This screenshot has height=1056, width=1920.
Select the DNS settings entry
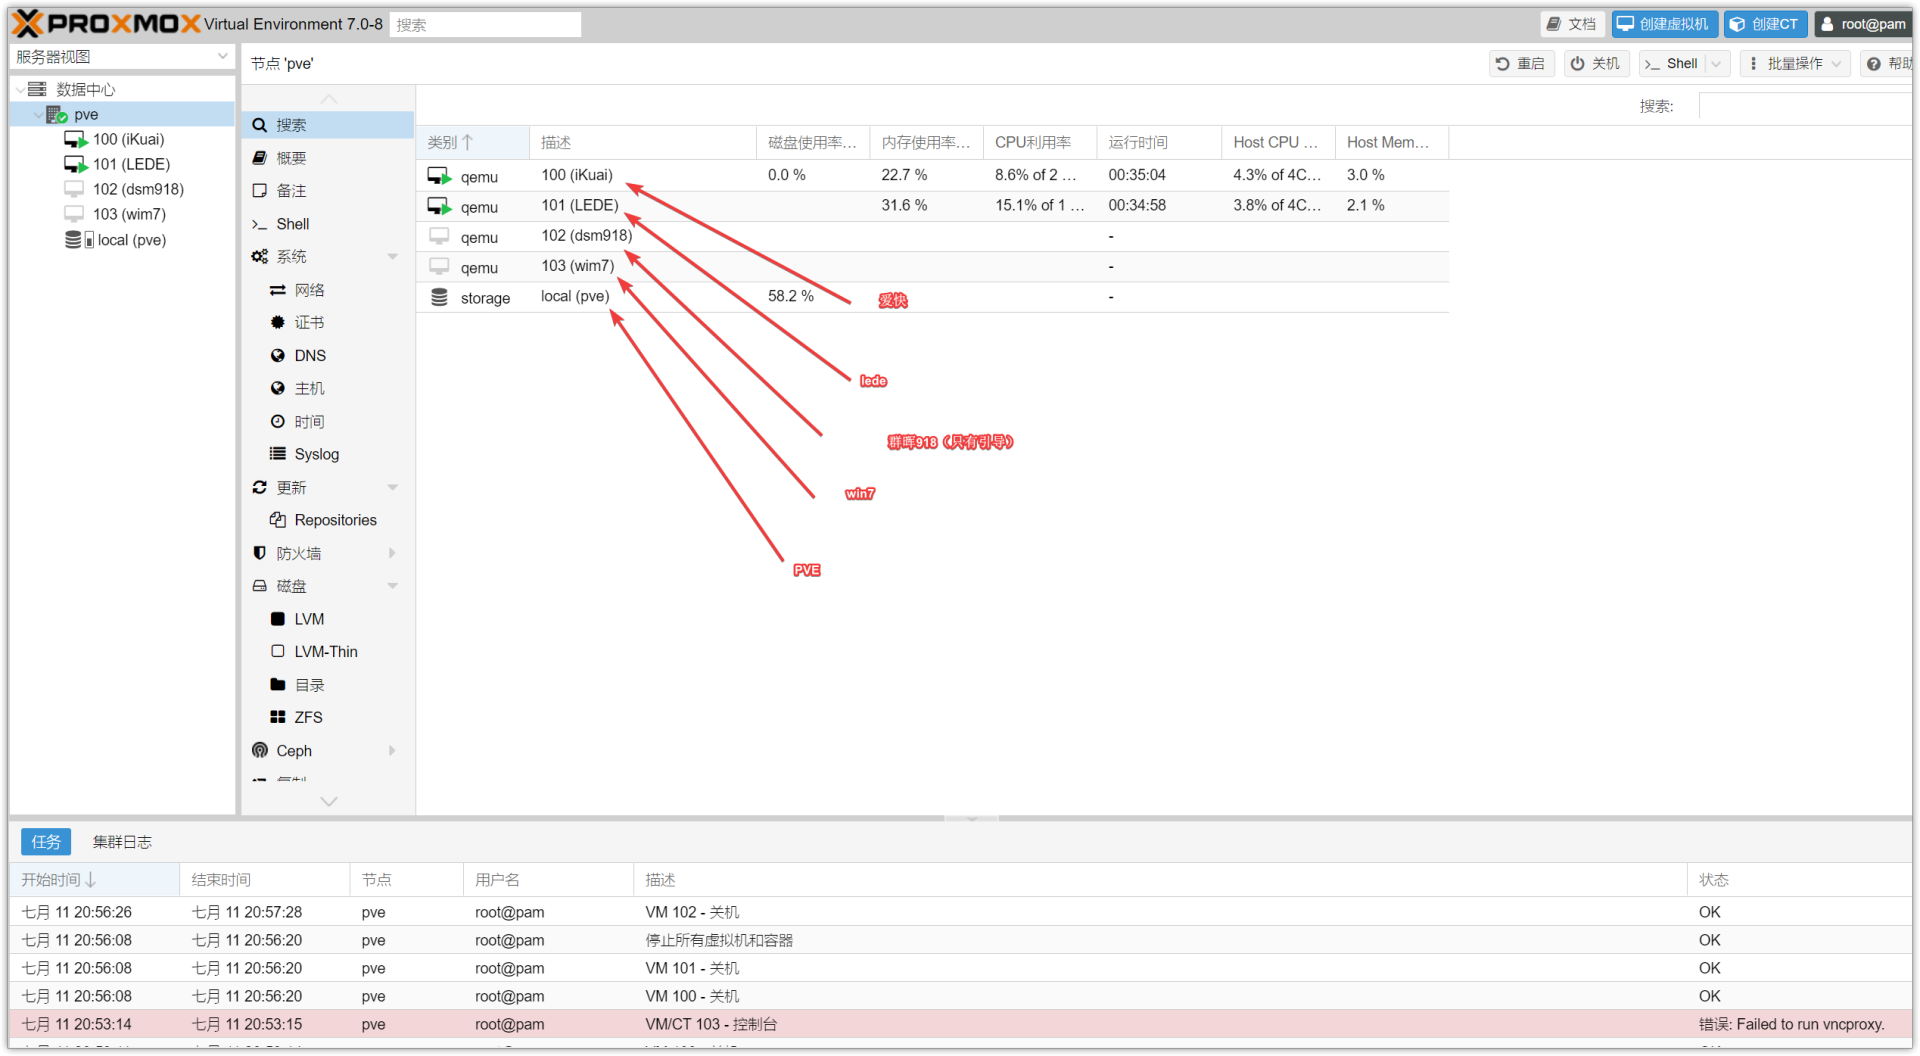click(x=310, y=356)
